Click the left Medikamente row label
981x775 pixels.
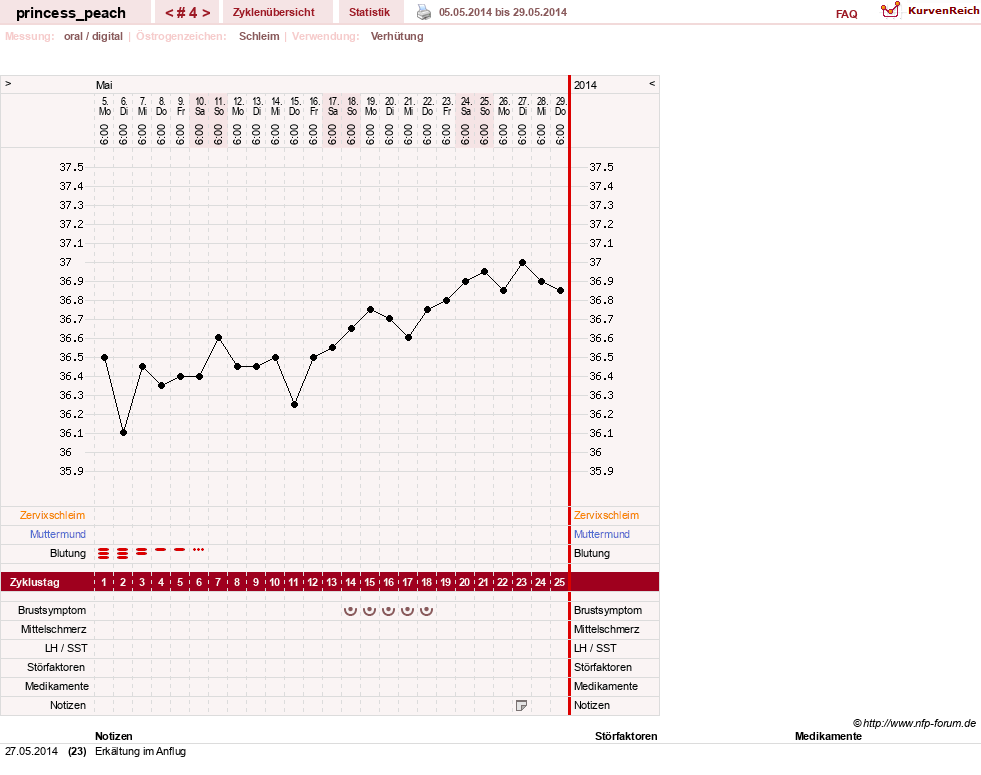pos(57,686)
